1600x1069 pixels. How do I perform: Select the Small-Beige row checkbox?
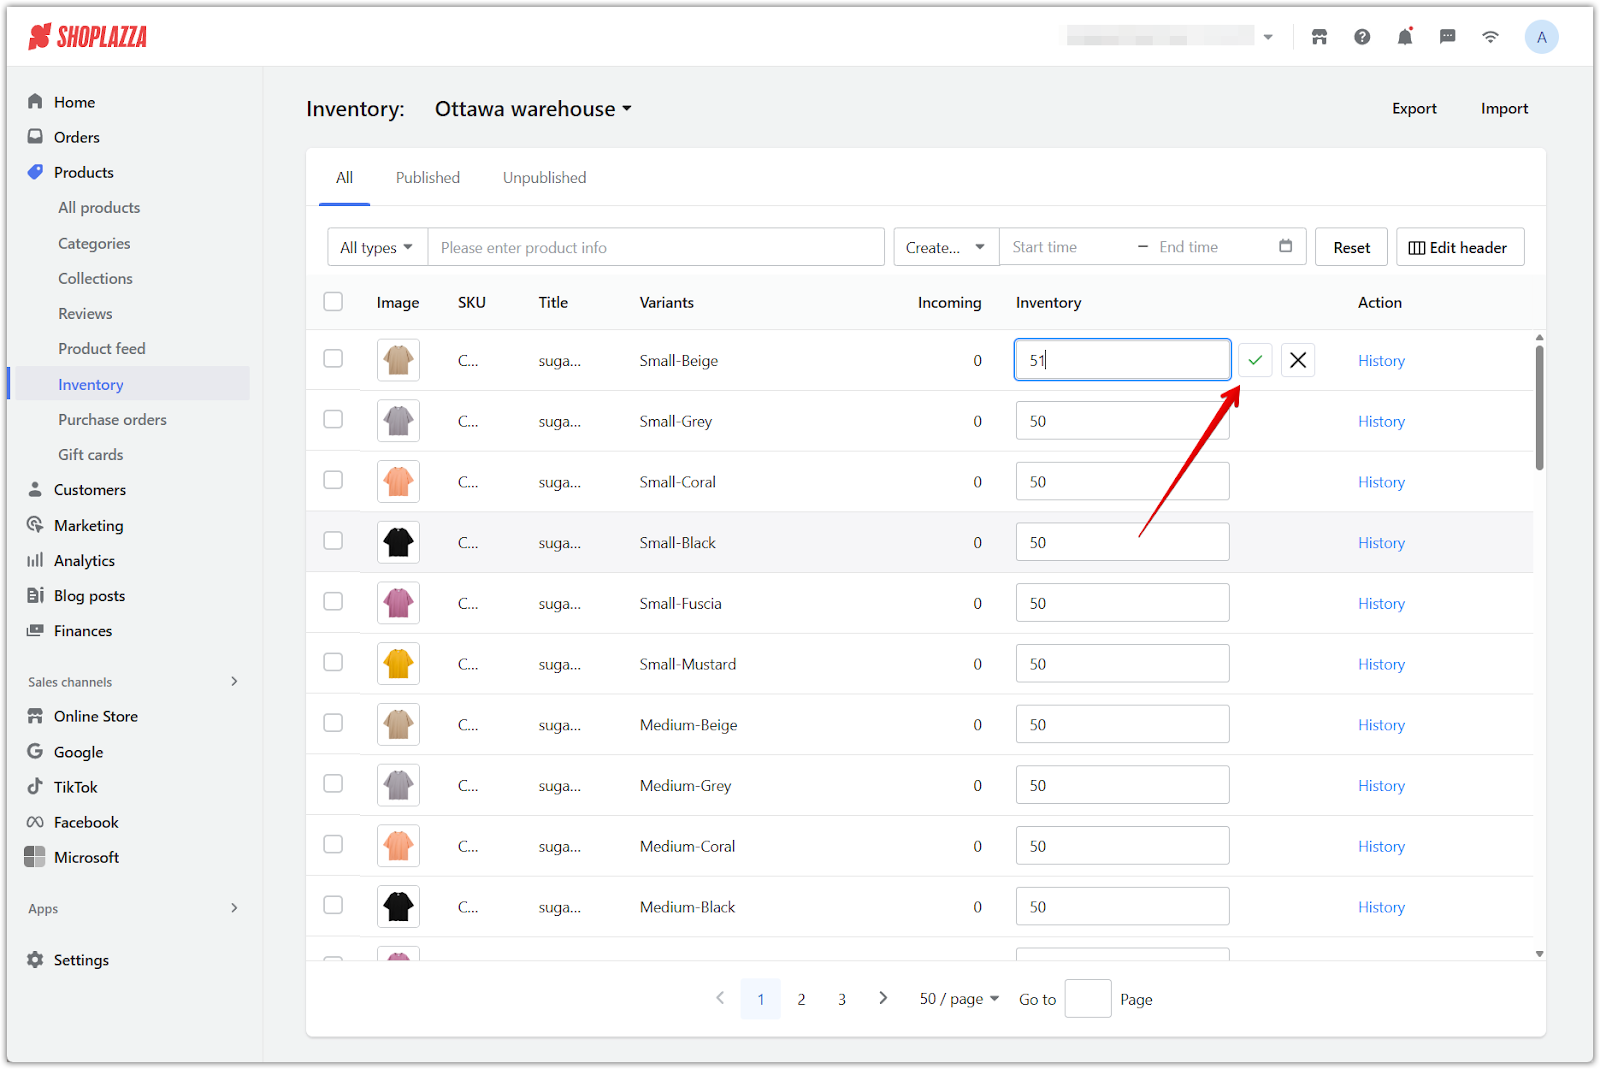[x=333, y=359]
